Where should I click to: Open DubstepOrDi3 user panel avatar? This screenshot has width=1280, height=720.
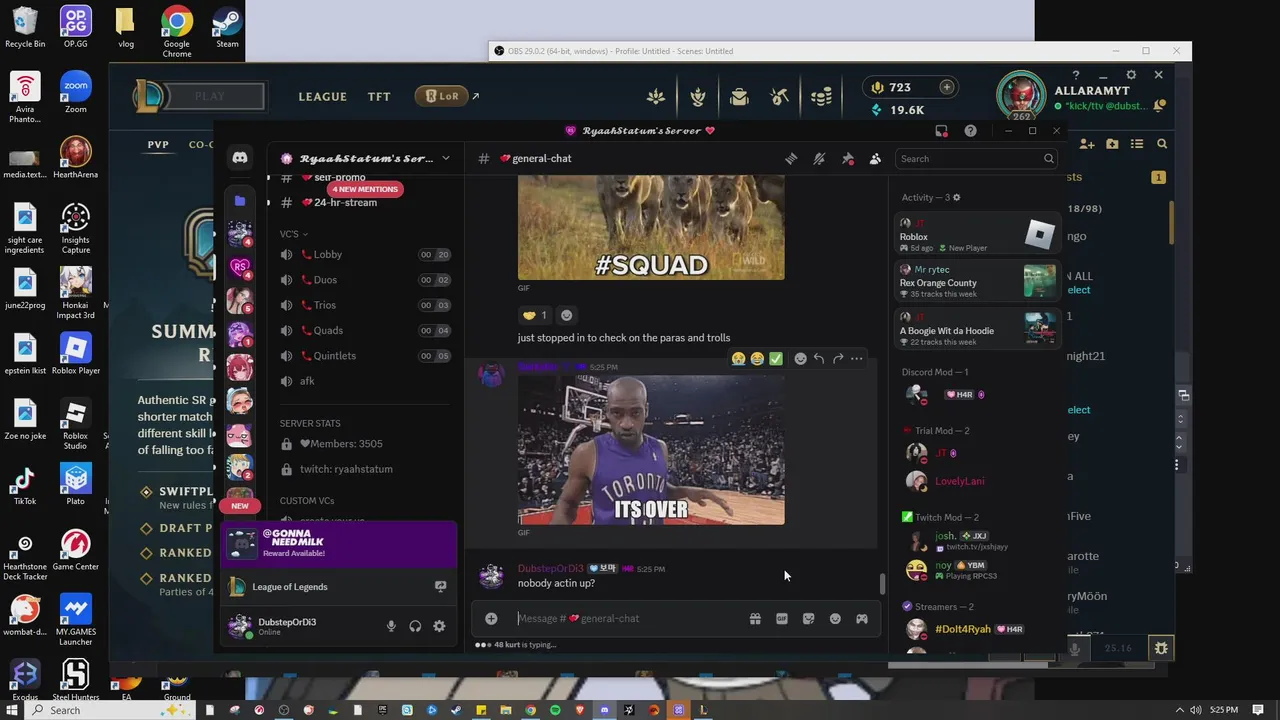tap(239, 626)
